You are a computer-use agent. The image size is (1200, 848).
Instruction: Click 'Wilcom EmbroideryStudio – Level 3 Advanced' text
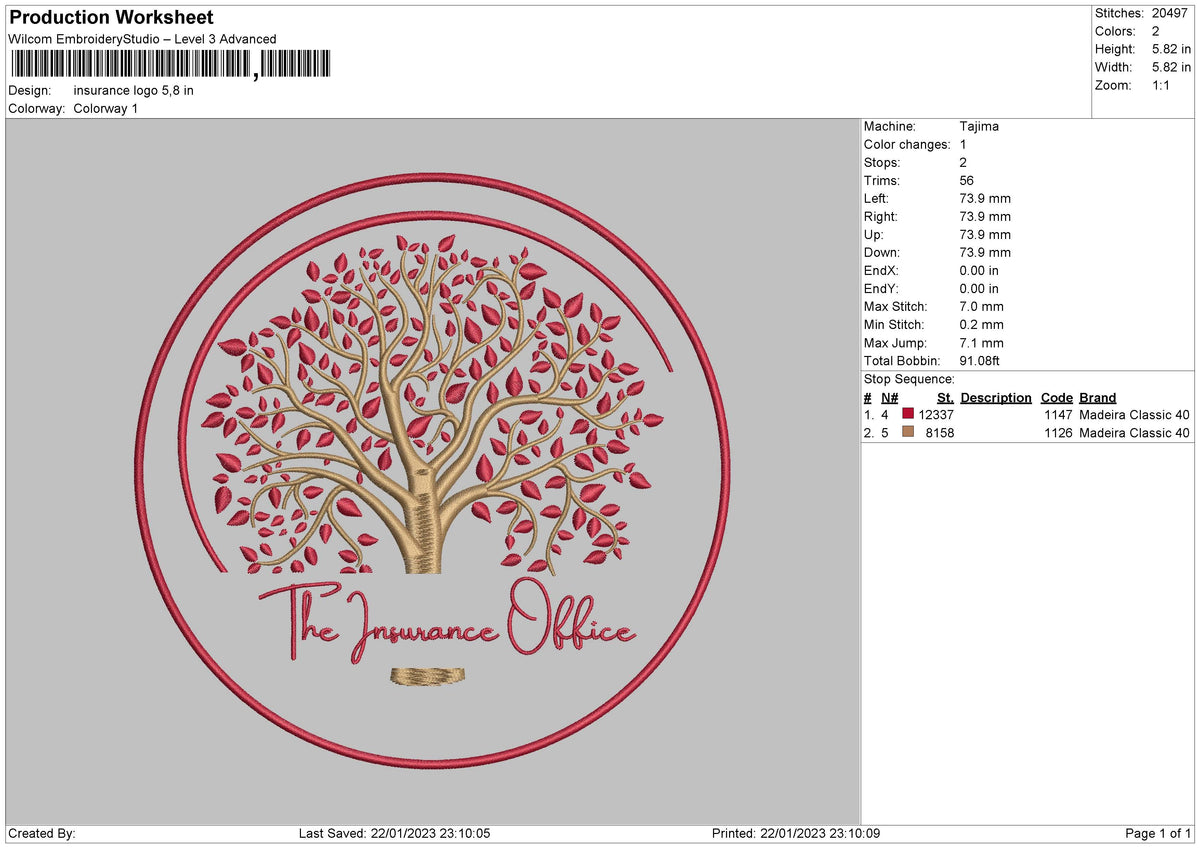tap(142, 39)
